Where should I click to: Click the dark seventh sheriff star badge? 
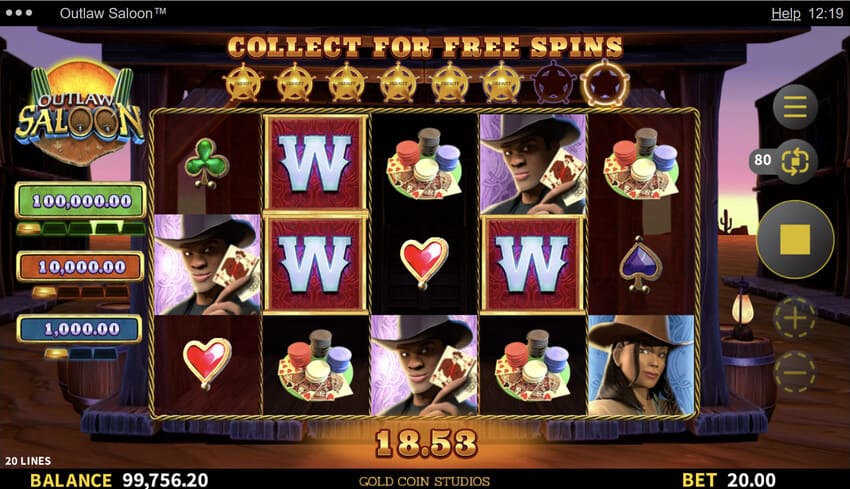click(553, 83)
